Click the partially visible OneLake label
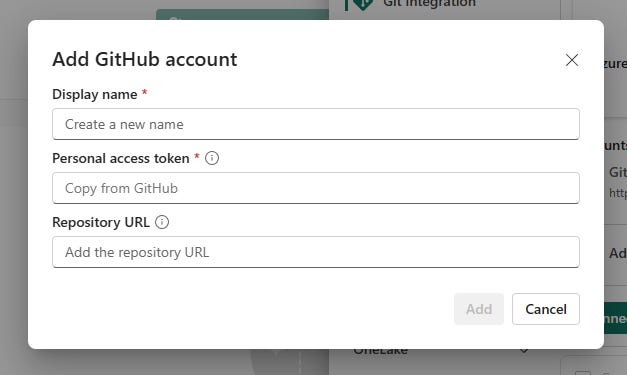 [x=381, y=351]
